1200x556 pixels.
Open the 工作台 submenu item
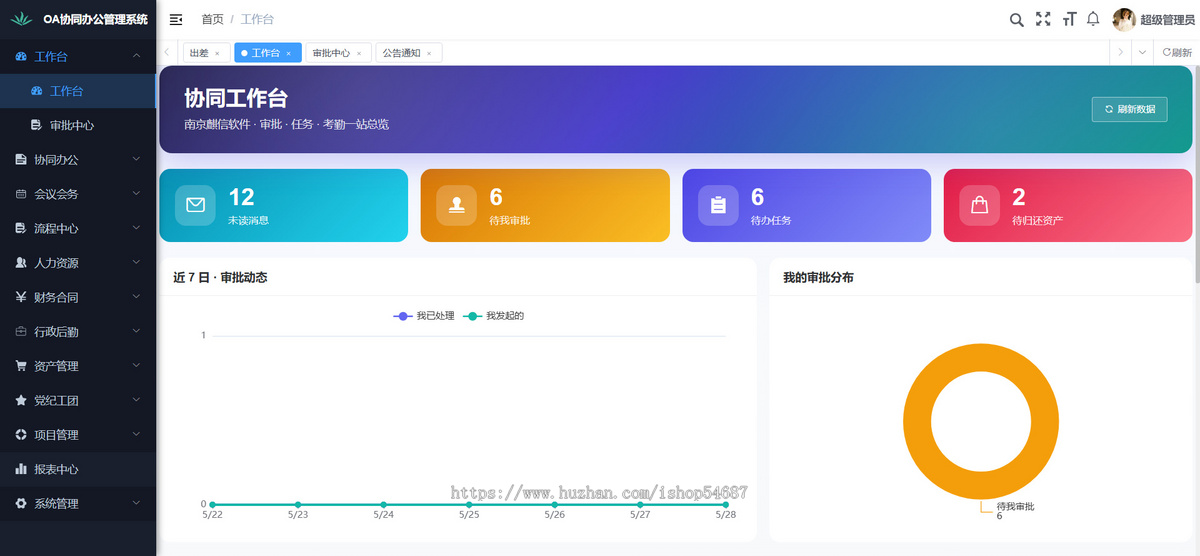pos(78,91)
